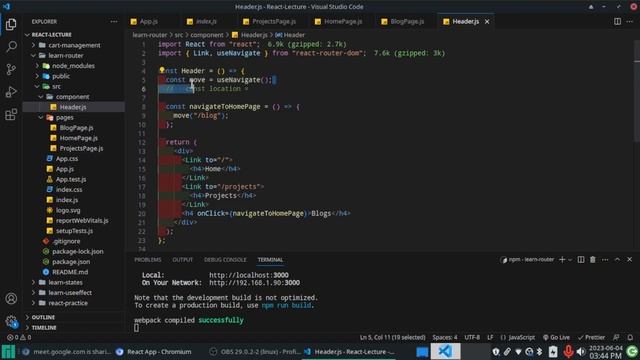Expand the react-practice folder
Screen dimensions: 640x360
coord(73,303)
